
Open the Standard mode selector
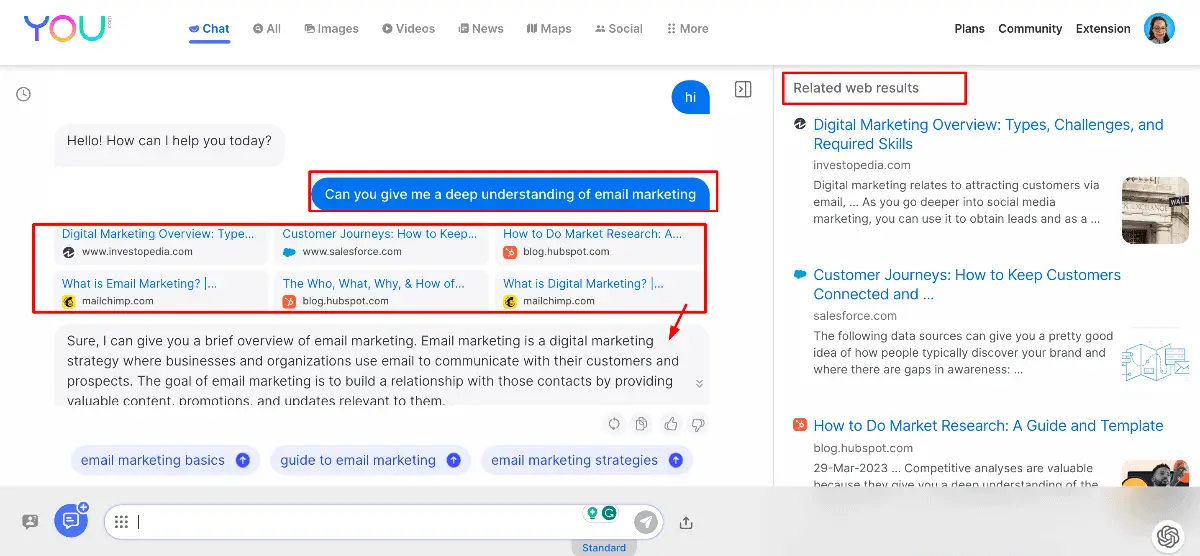(604, 547)
